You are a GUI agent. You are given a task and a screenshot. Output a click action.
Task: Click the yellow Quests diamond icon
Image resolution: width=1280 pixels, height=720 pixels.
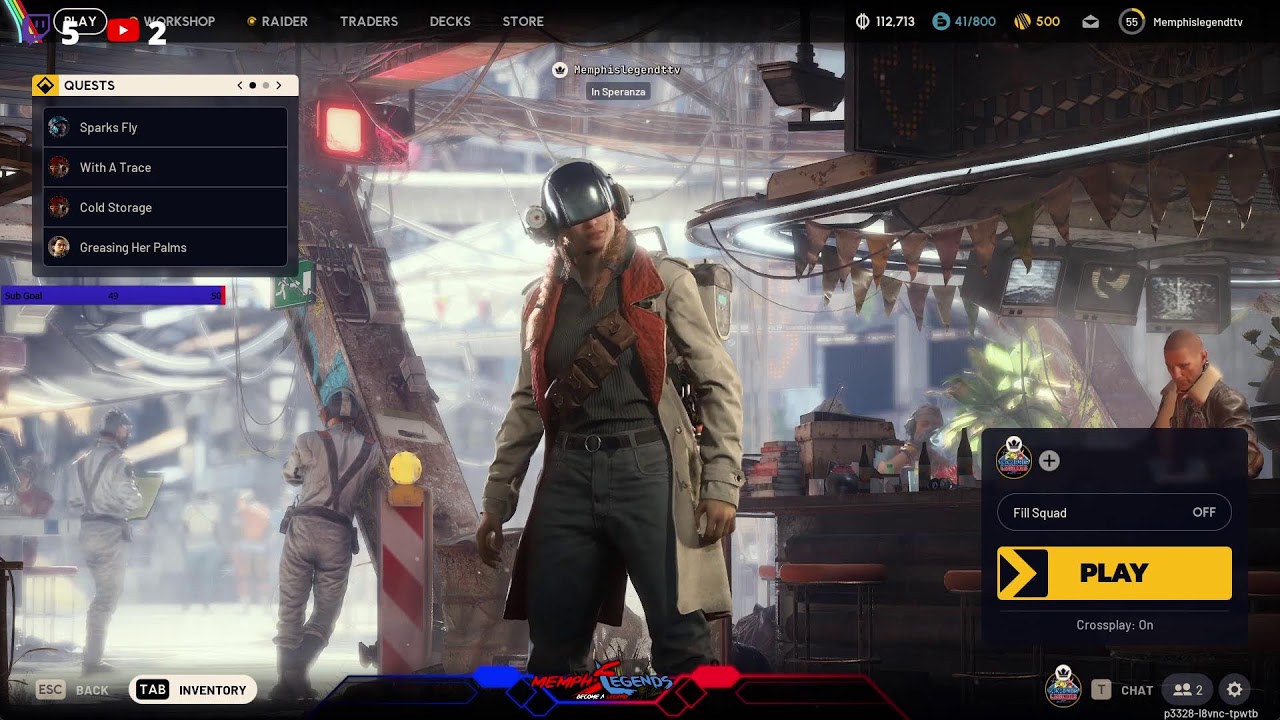[45, 86]
